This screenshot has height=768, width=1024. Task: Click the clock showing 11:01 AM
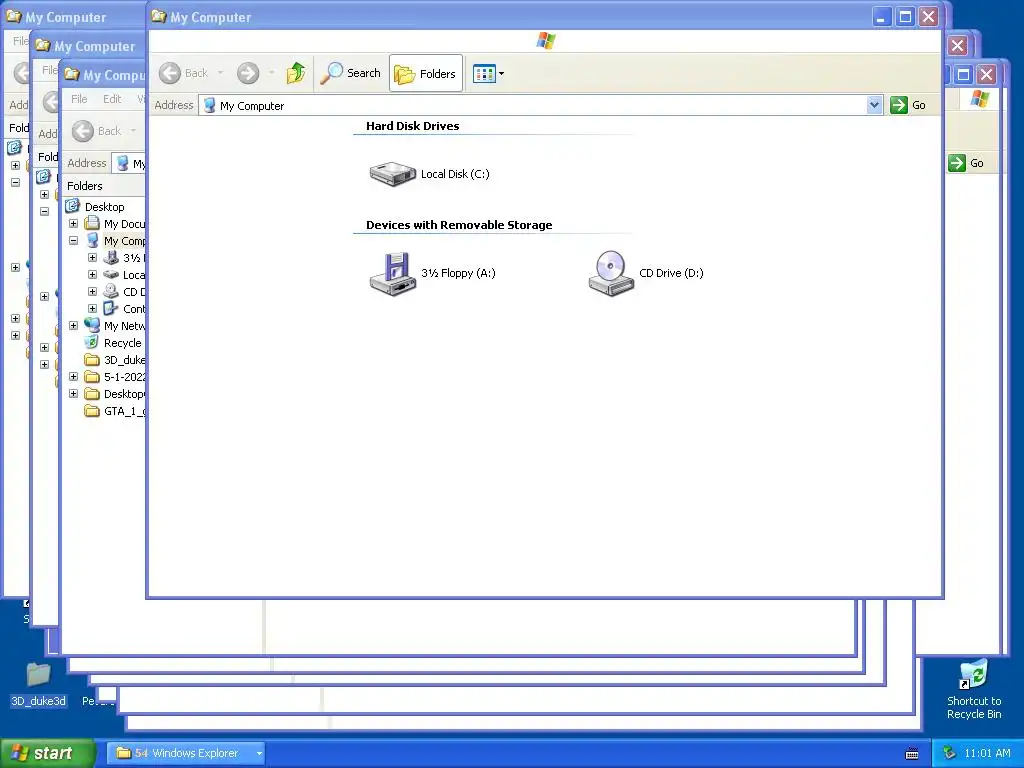(x=987, y=754)
